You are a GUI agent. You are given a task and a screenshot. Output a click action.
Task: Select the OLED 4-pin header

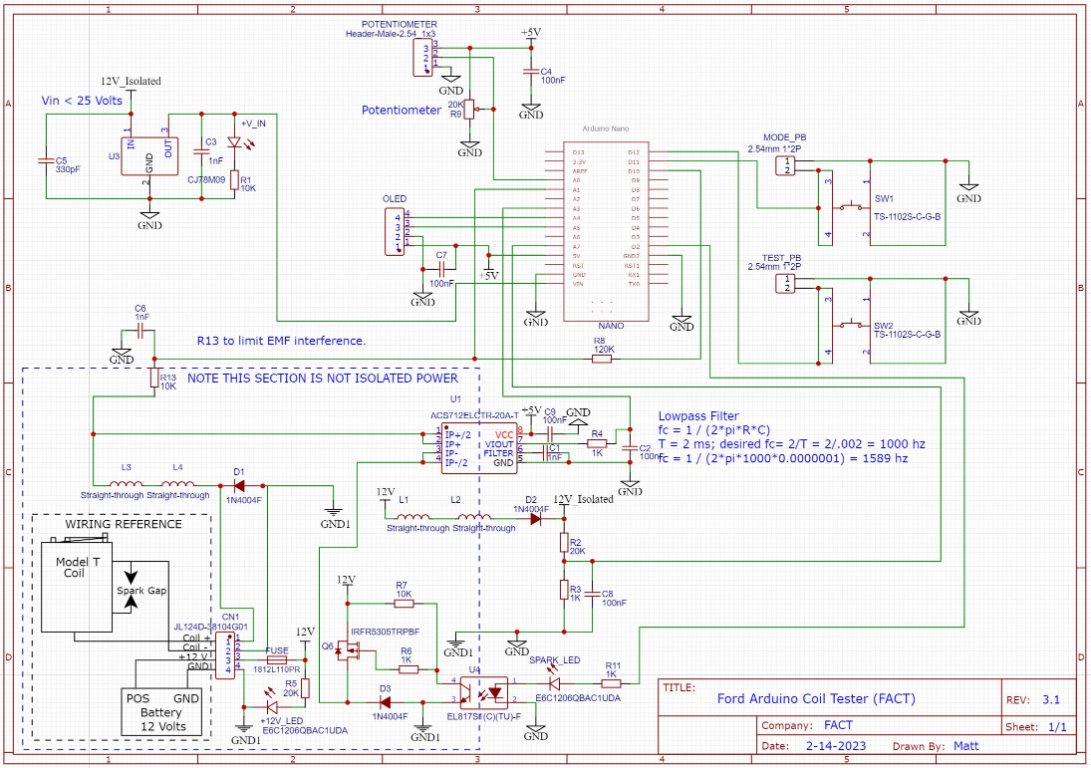pyautogui.click(x=397, y=230)
